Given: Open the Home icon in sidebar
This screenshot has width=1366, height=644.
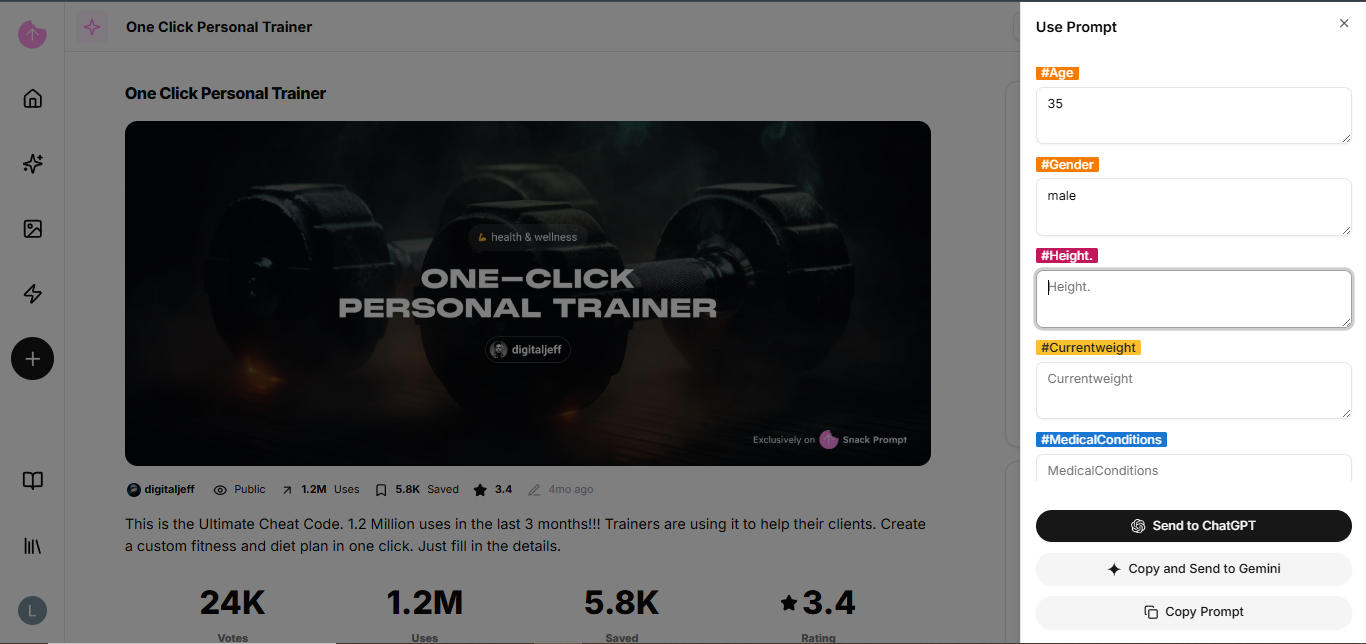Looking at the screenshot, I should pyautogui.click(x=33, y=98).
